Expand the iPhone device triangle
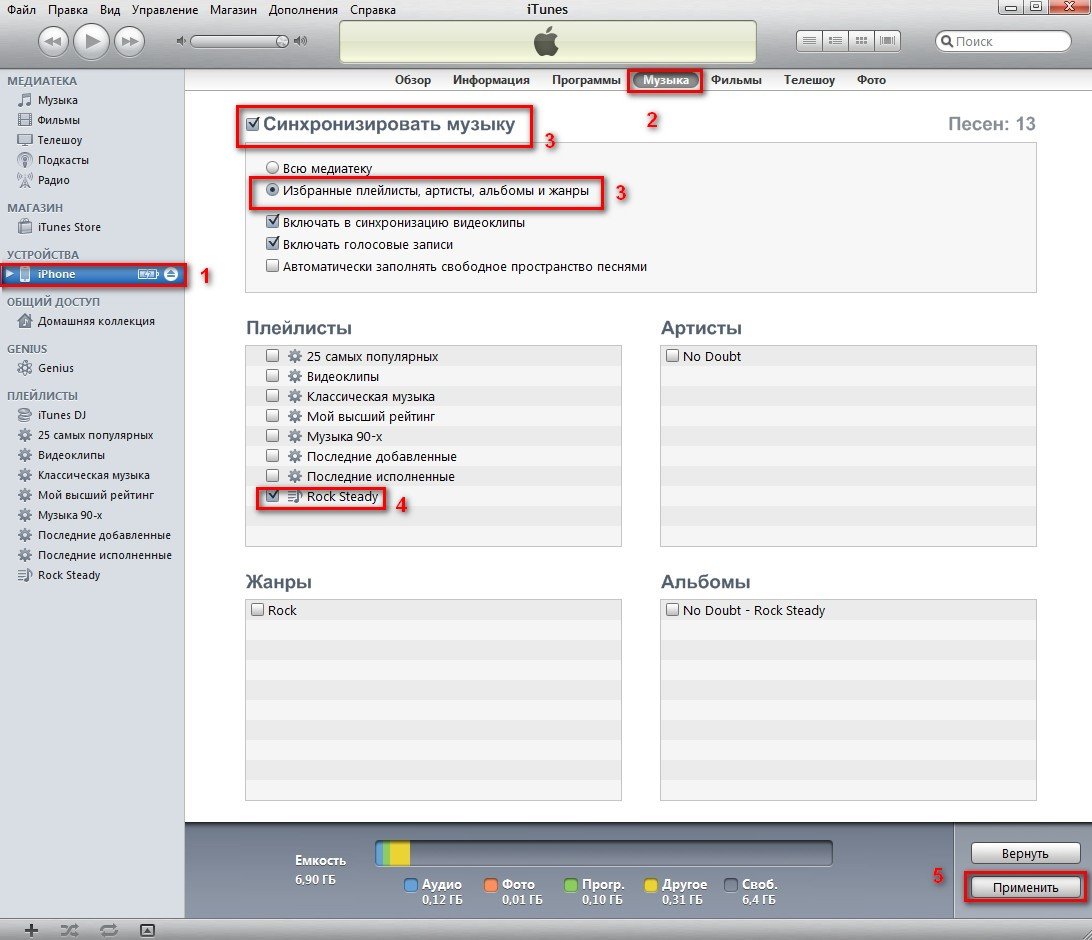The width and height of the screenshot is (1092, 940). 10,274
